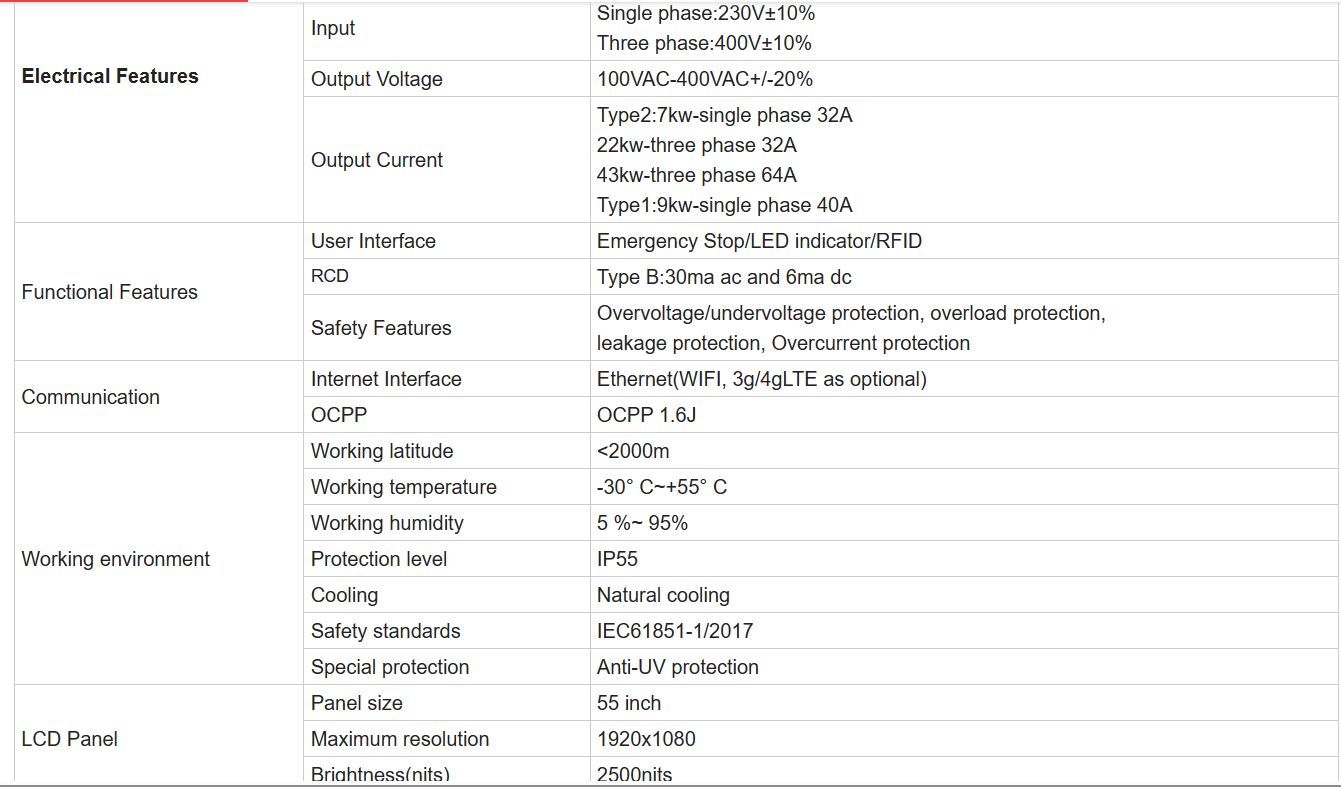
Task: Select the Type2:7kw-single phase 32A line
Action: (725, 115)
